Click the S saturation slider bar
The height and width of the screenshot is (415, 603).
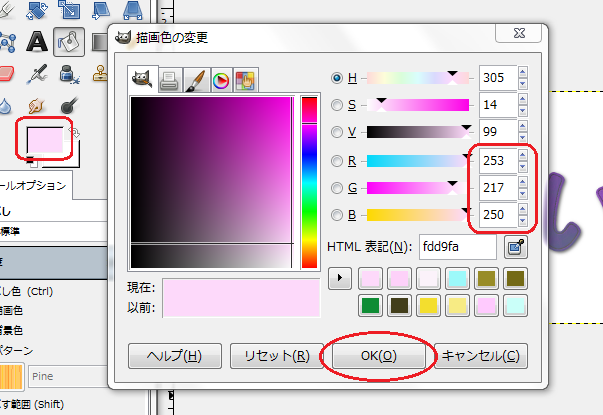418,105
